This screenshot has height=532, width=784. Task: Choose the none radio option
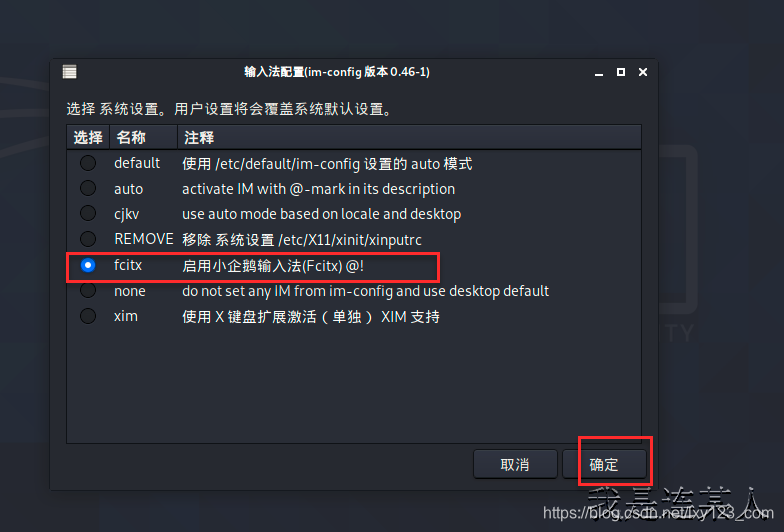point(88,290)
